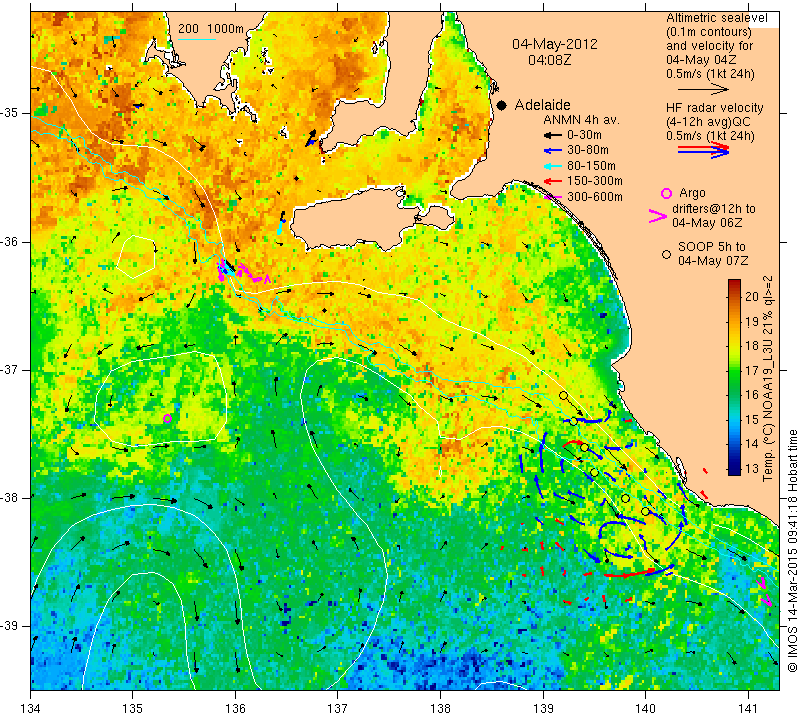800x720 pixels.
Task: Click the magenta drifters chevron legend symbol
Action: coord(658,216)
